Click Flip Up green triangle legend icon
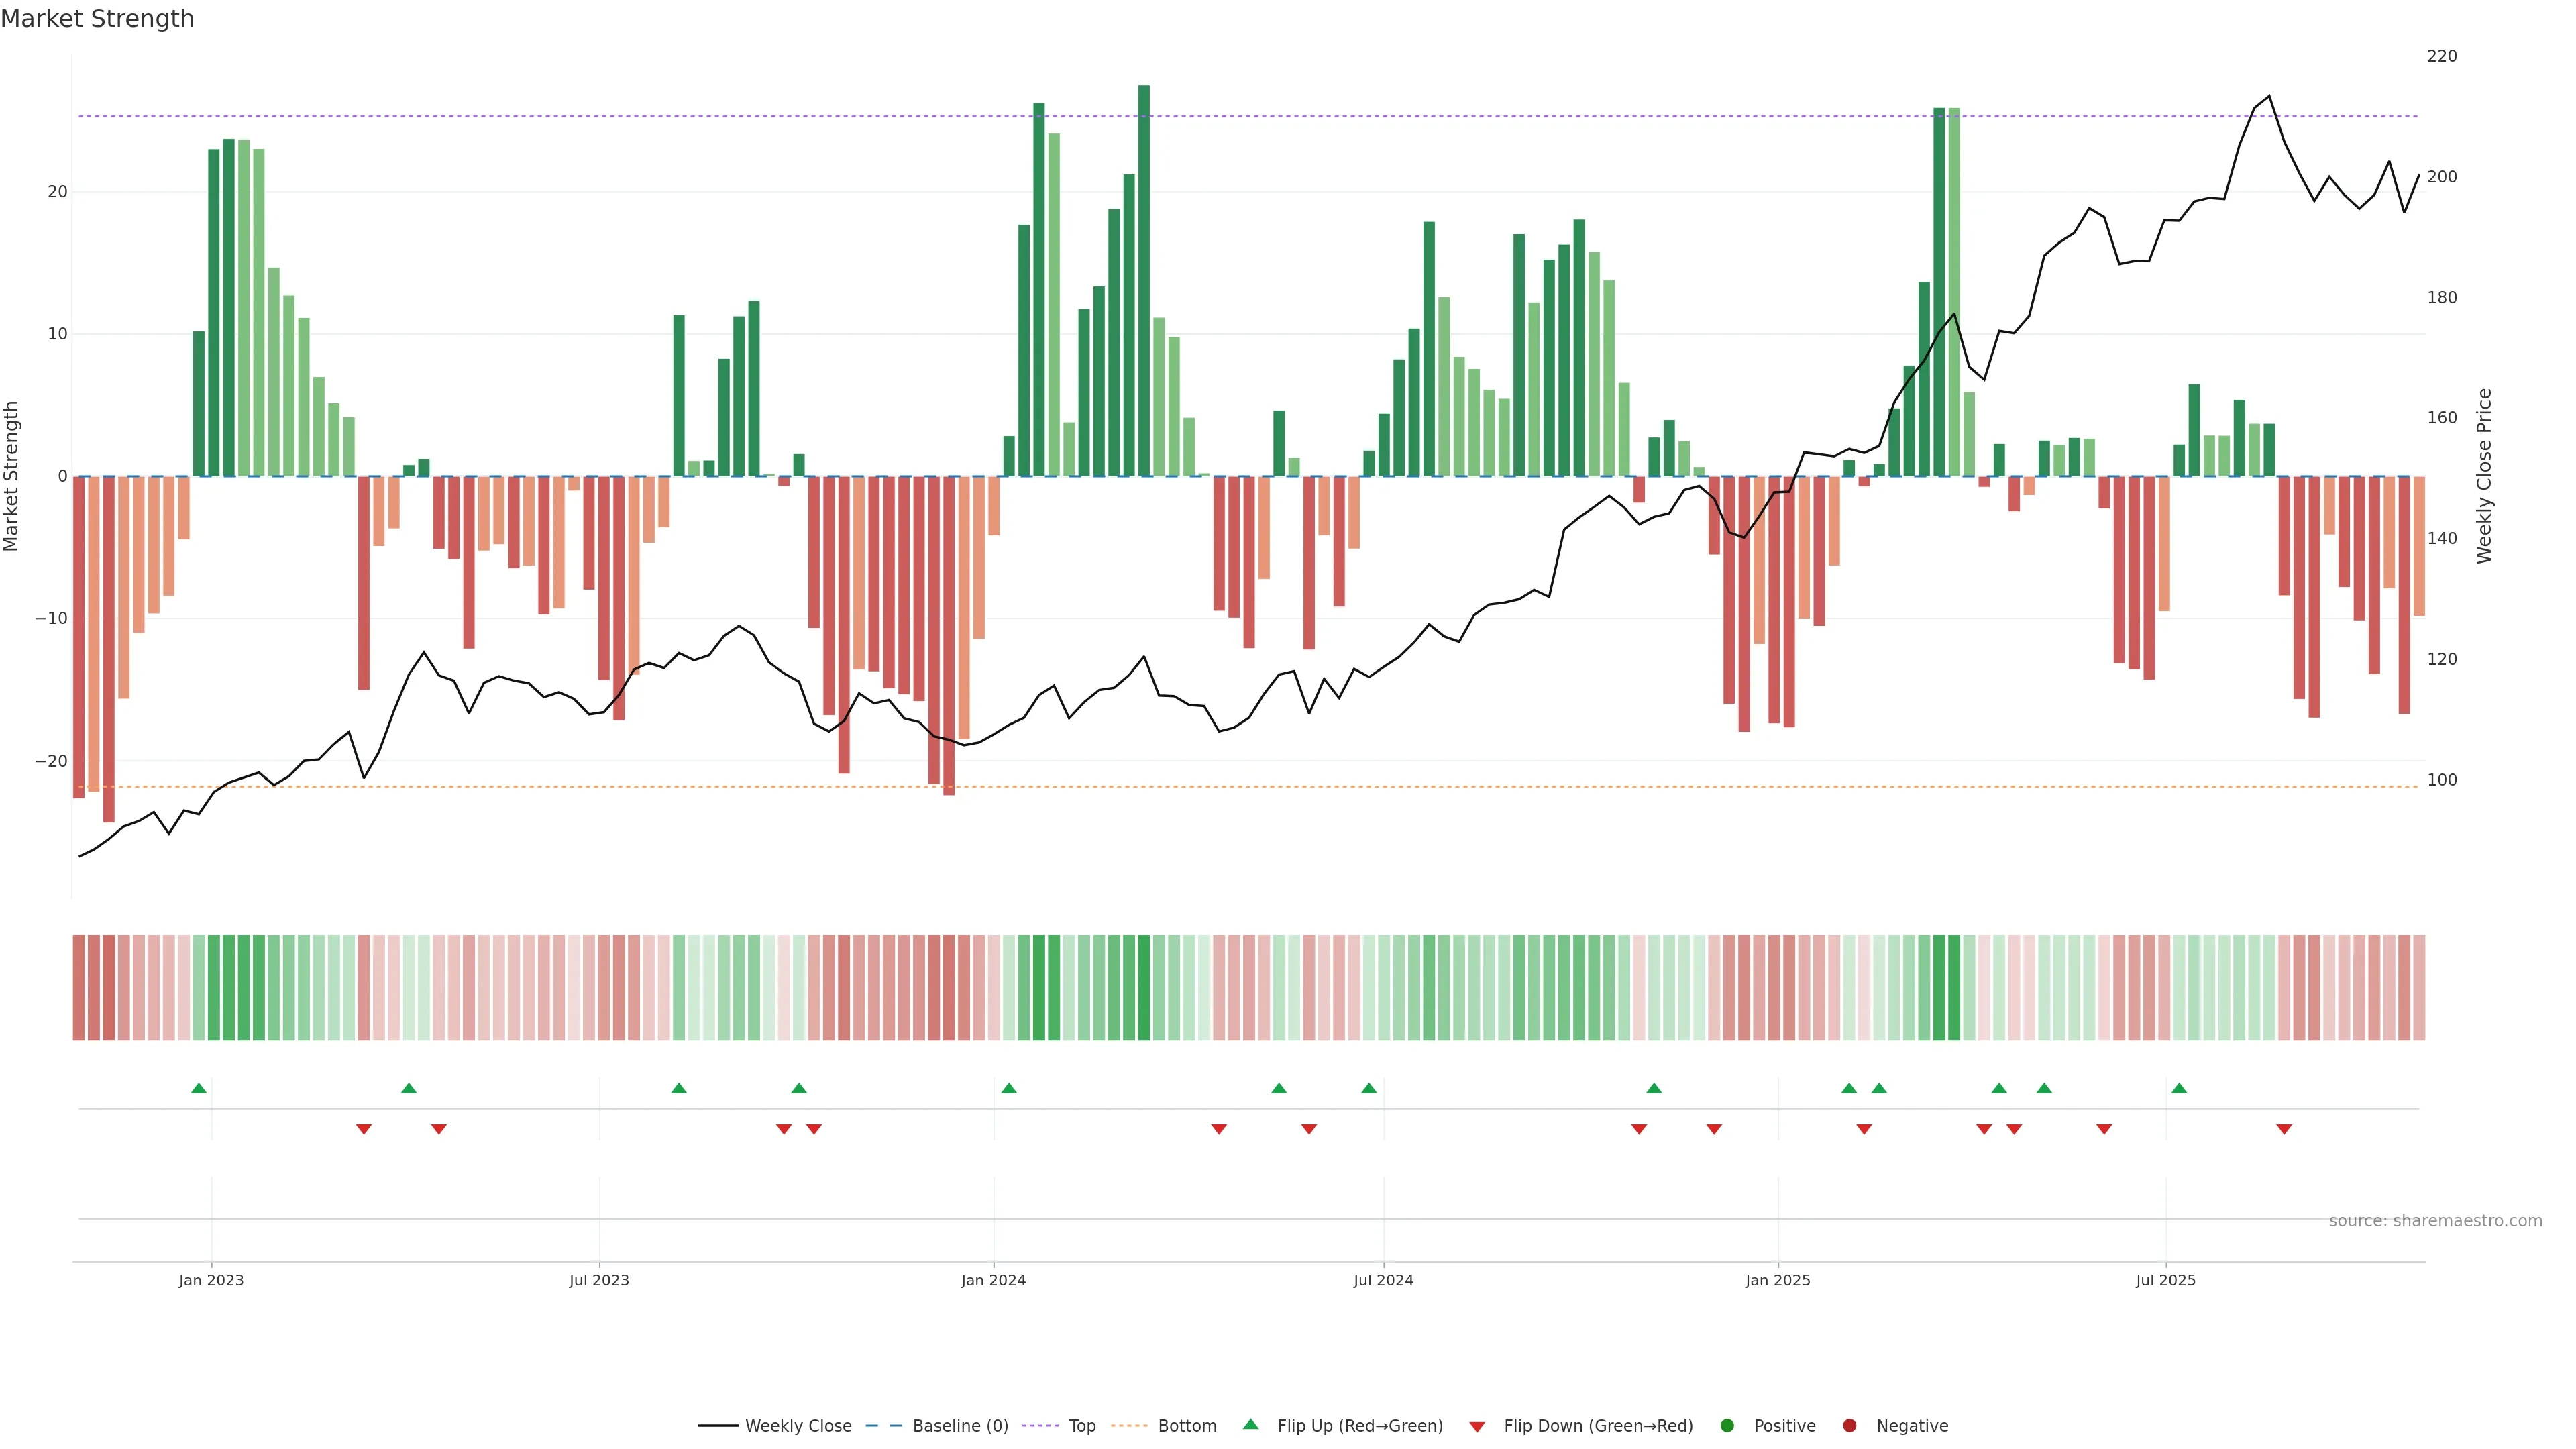Viewport: 2576px width, 1449px height. coord(1250,1425)
